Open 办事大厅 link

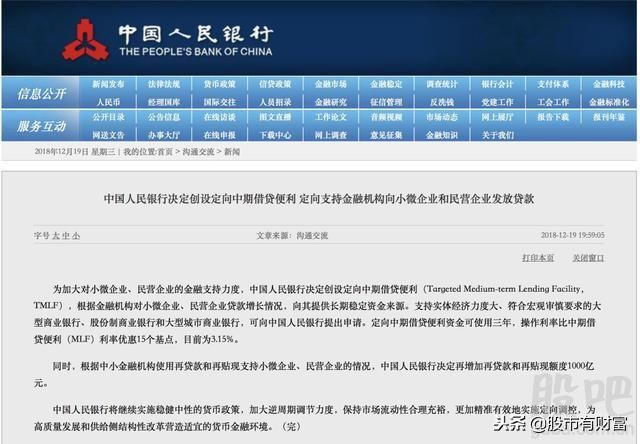pos(164,135)
